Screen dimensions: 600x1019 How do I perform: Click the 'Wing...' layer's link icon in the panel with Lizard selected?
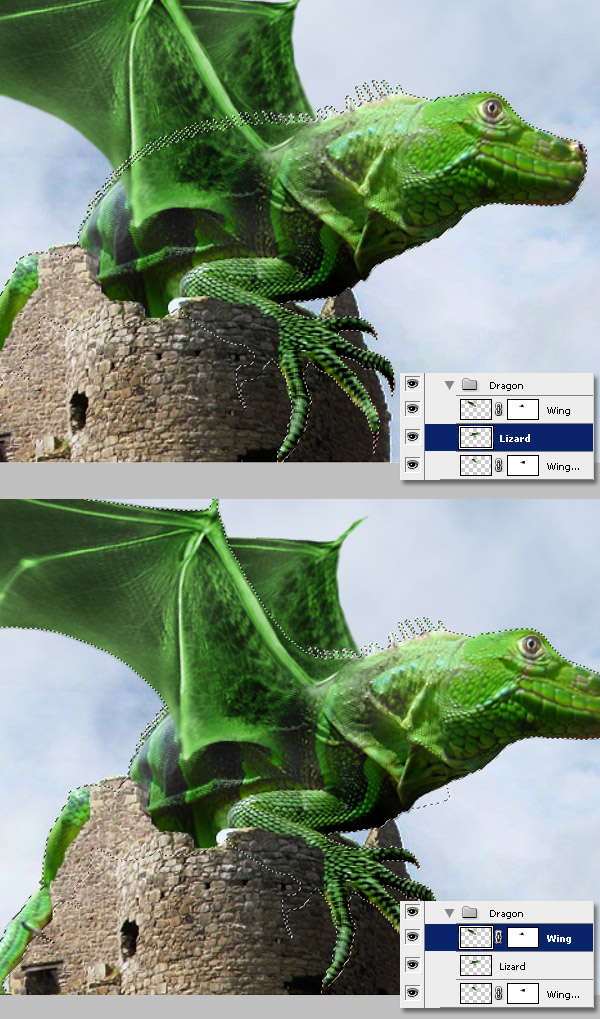click(499, 465)
